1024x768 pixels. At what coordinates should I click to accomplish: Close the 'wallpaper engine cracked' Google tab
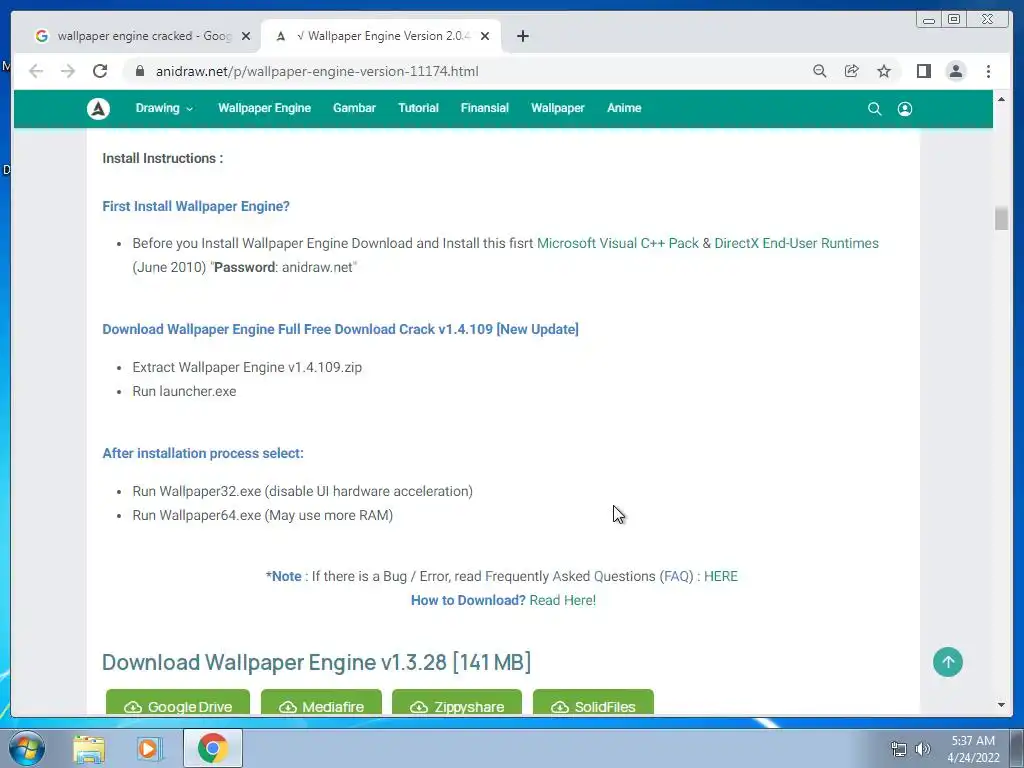246,36
